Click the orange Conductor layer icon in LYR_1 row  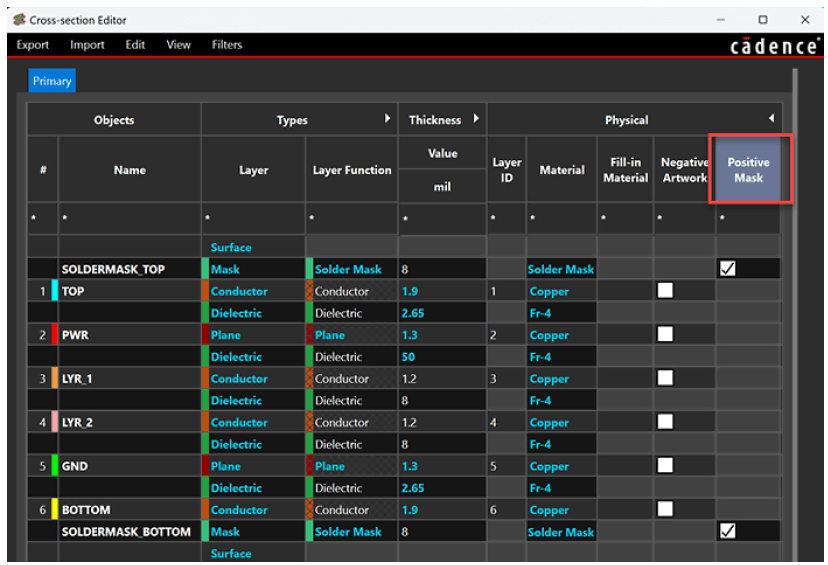click(205, 379)
